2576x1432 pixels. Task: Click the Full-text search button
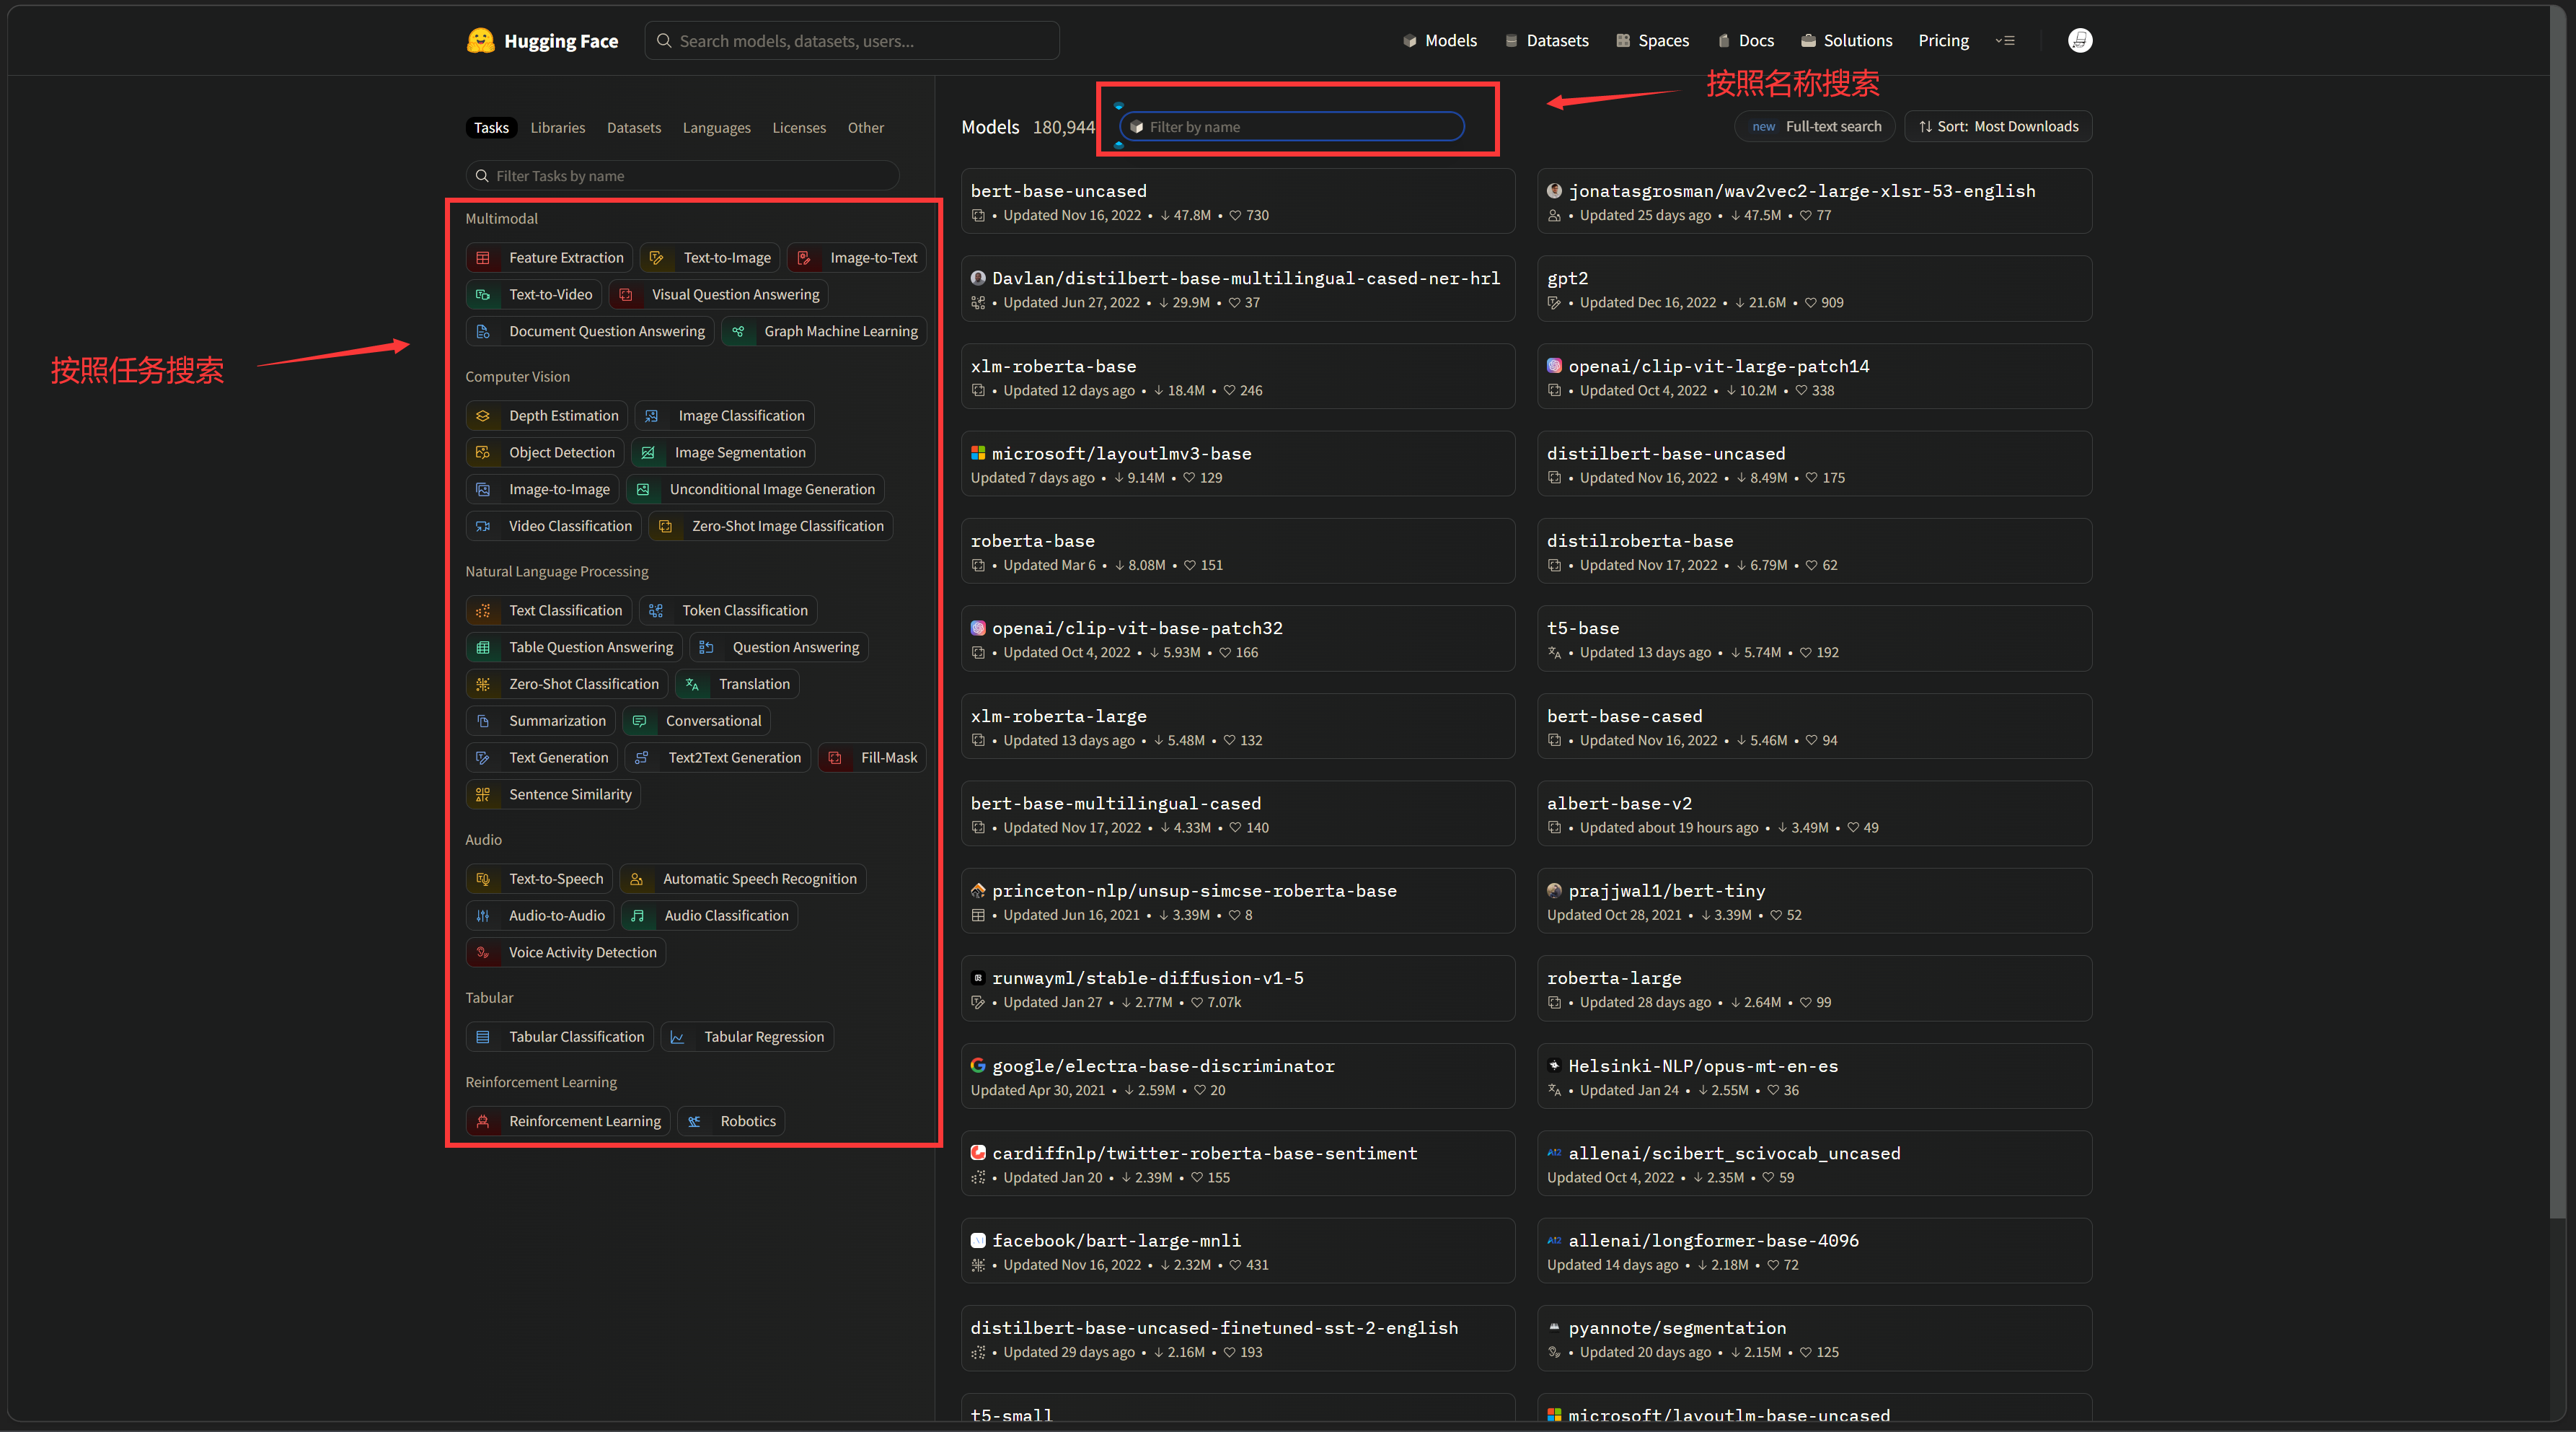[x=1815, y=126]
